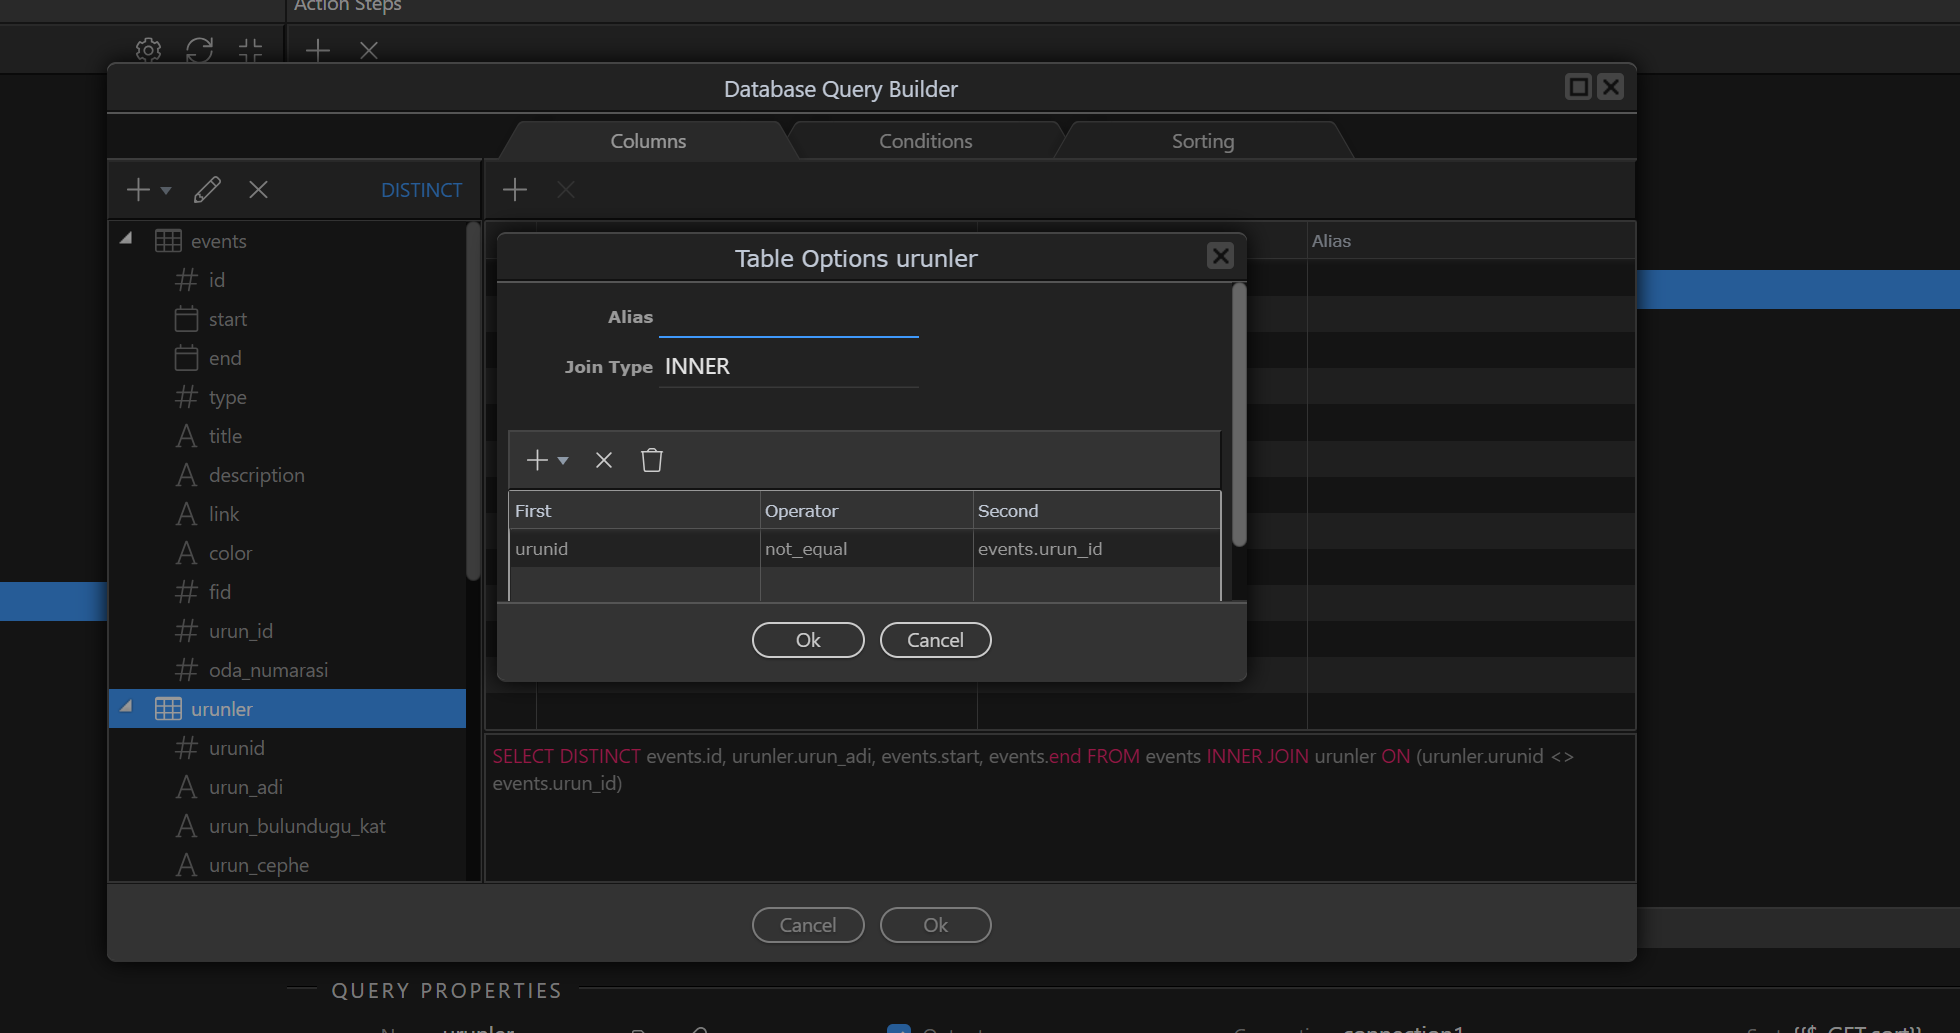The width and height of the screenshot is (1960, 1033).
Task: Collapse the urunler table tree
Action: point(127,707)
